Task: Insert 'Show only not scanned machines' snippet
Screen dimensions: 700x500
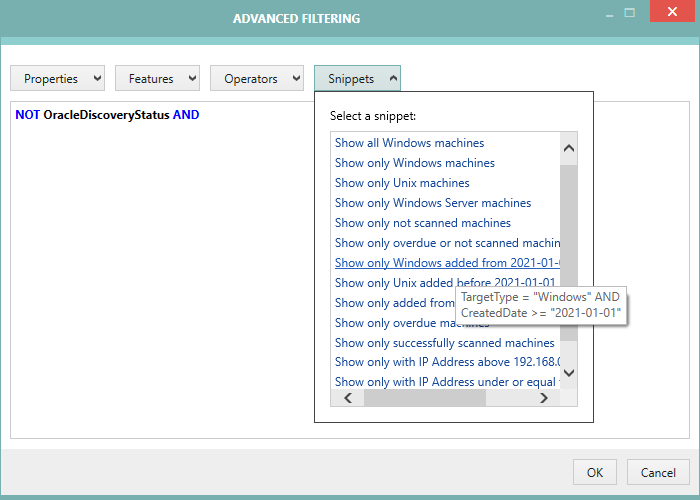Action: pyautogui.click(x=422, y=223)
